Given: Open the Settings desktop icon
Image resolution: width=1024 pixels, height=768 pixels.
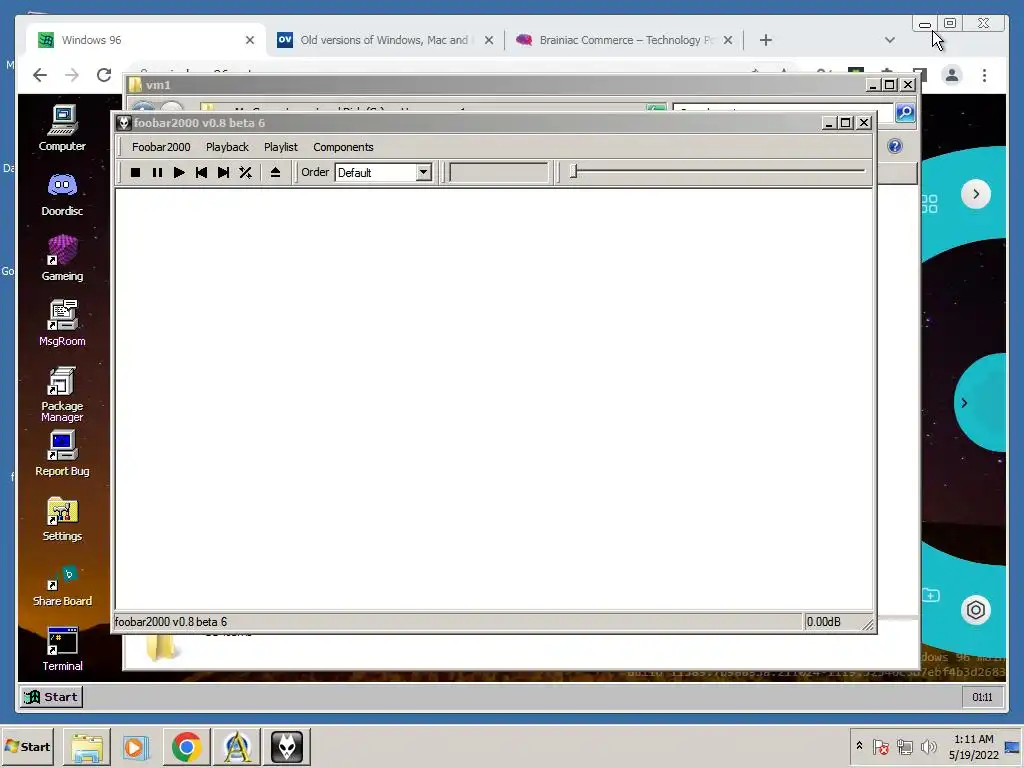Looking at the screenshot, I should (62, 519).
